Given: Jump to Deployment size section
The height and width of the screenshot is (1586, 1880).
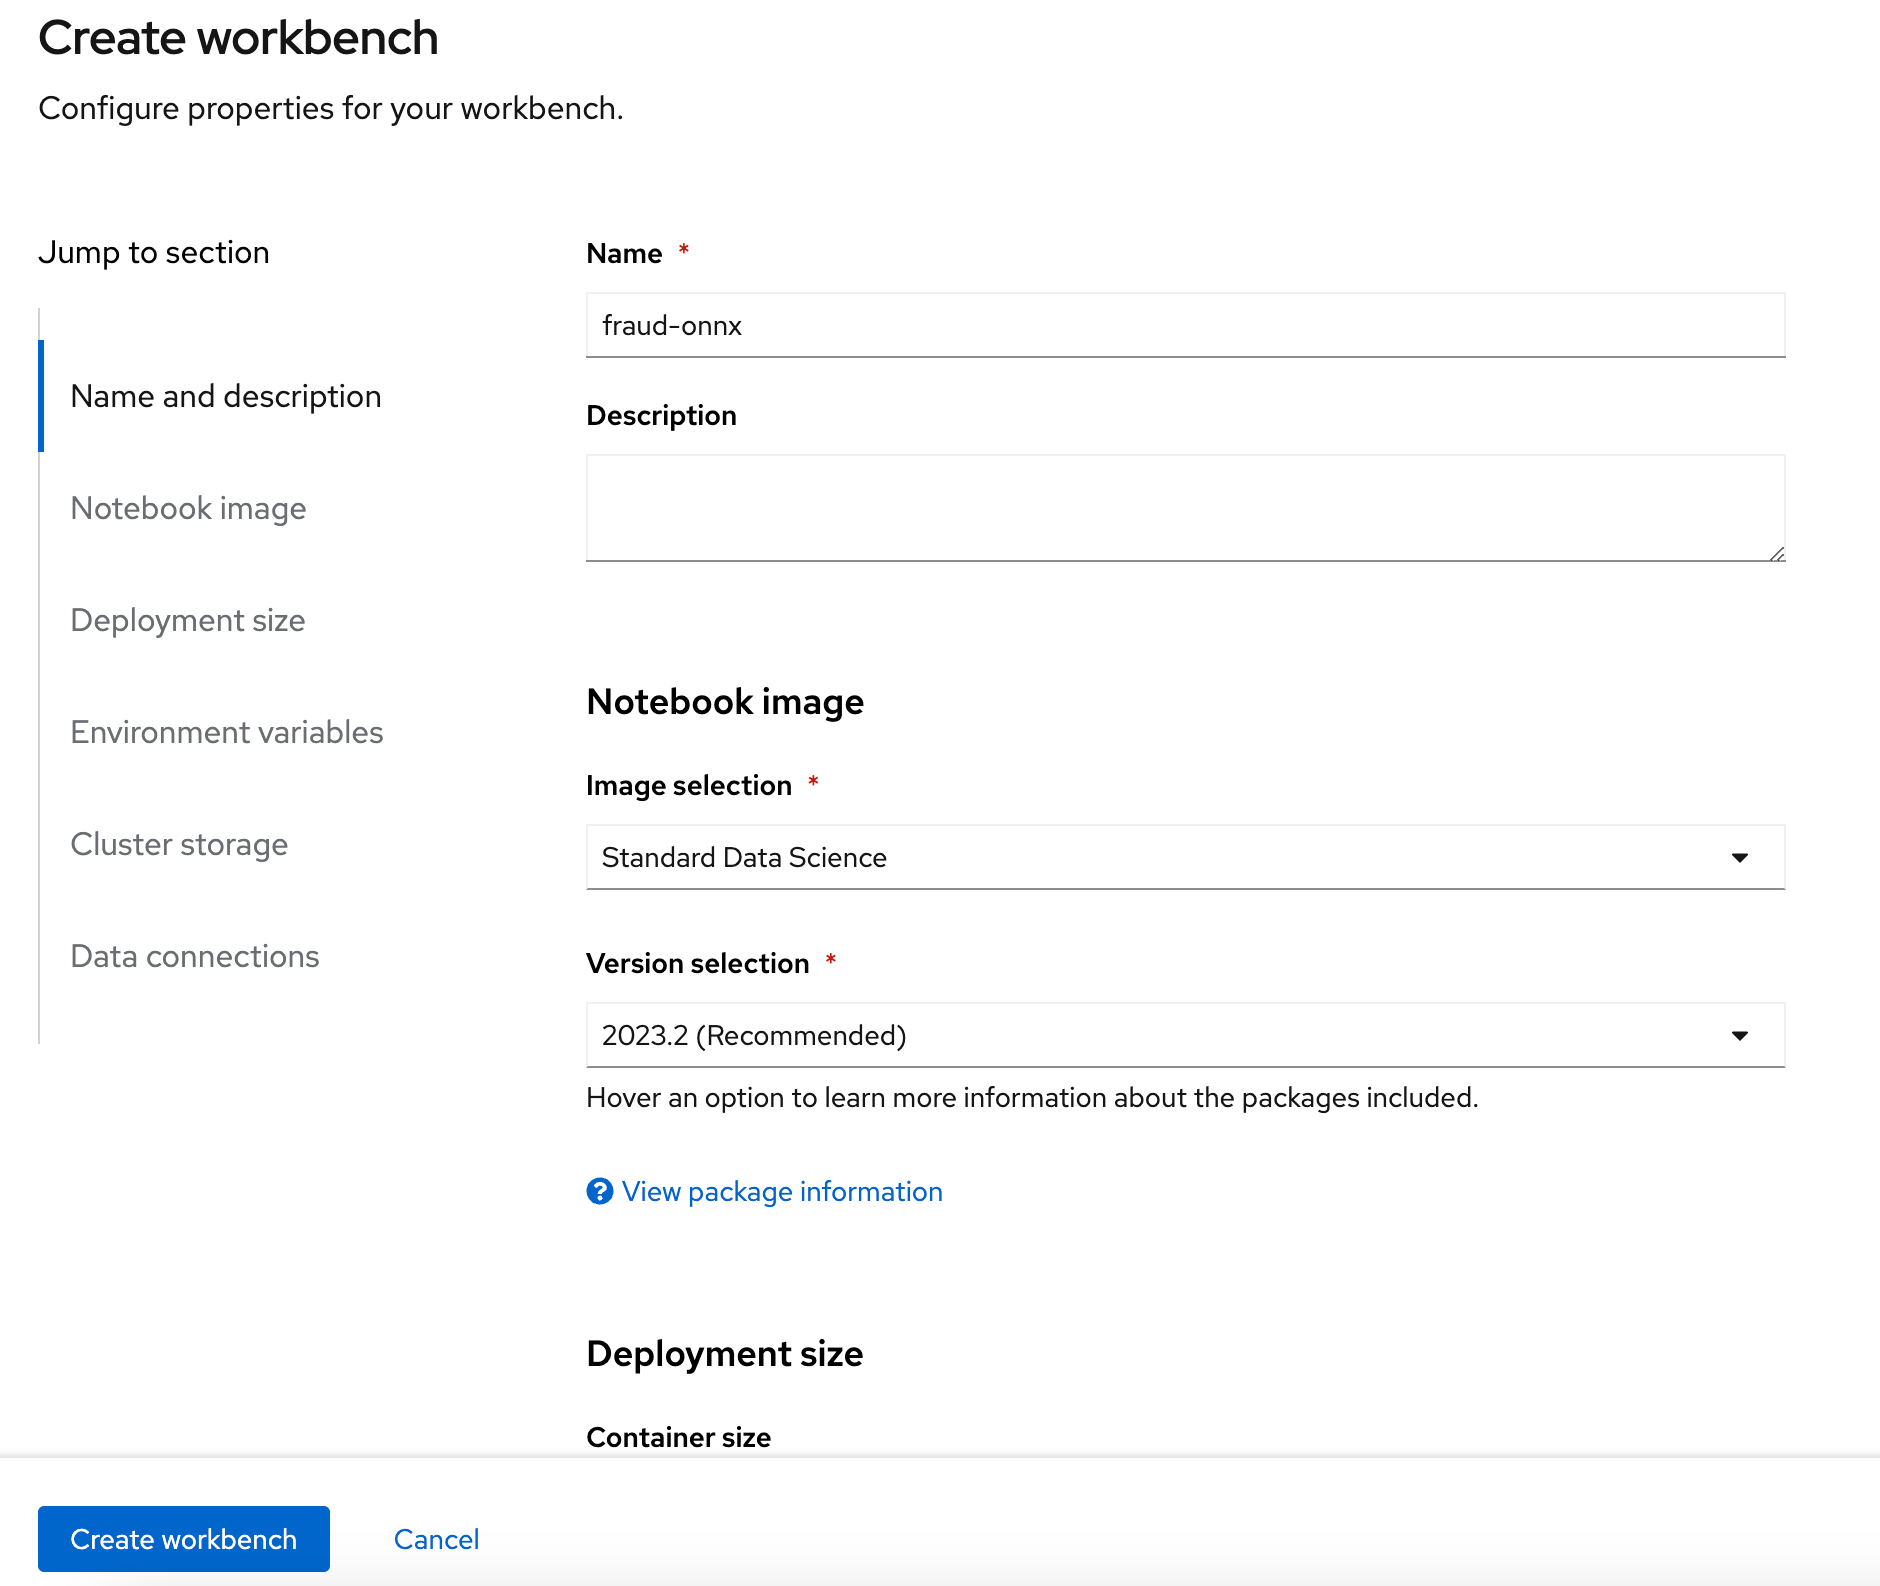Looking at the screenshot, I should point(188,620).
